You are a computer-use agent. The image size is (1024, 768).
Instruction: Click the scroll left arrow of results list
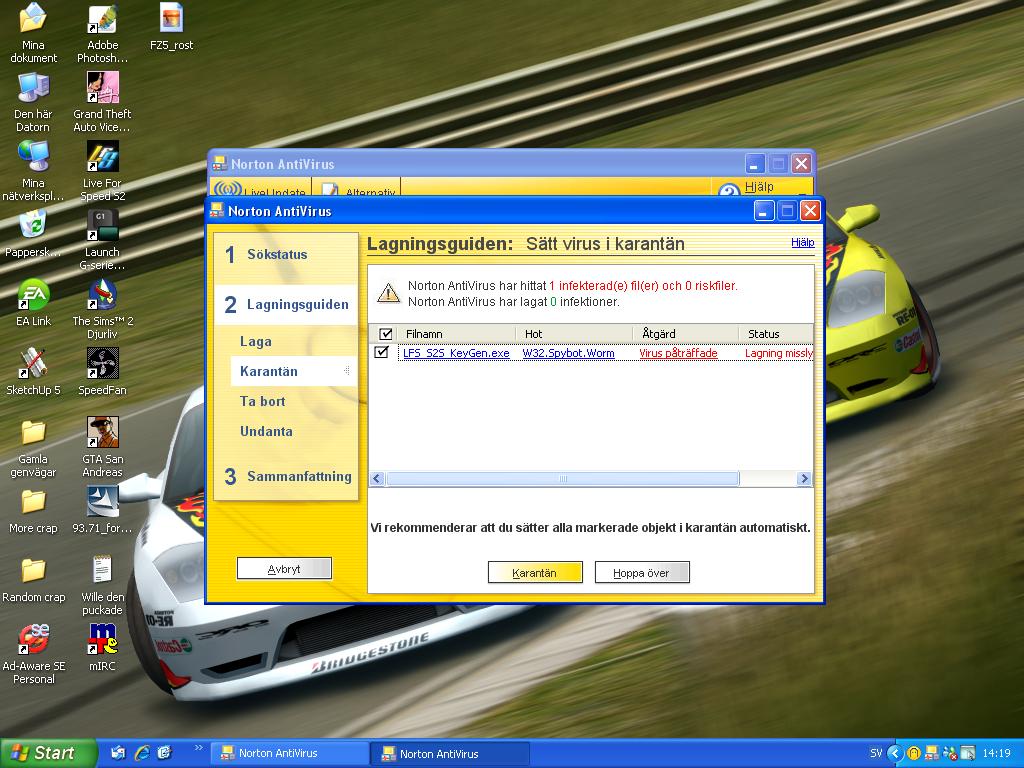coord(377,479)
